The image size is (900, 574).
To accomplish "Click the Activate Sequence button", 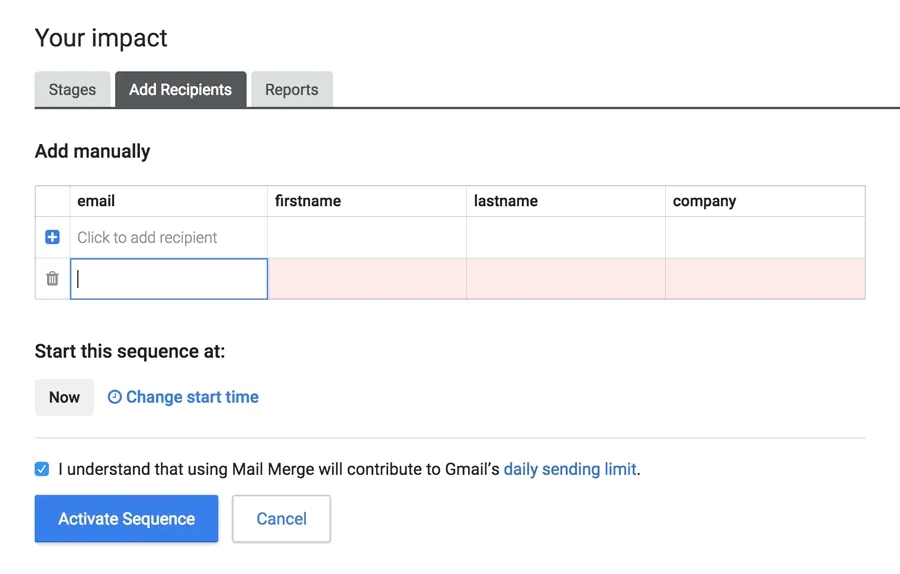I will click(x=126, y=519).
